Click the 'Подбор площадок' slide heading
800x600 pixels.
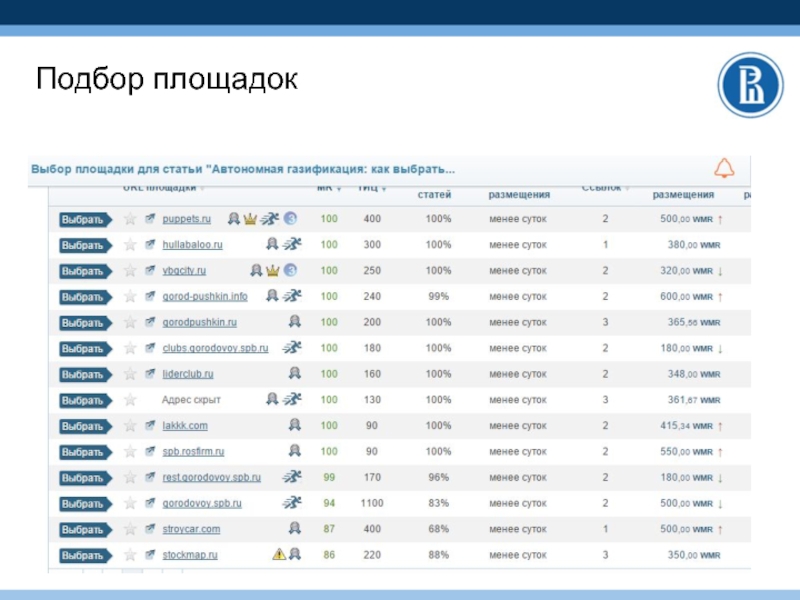[x=167, y=80]
